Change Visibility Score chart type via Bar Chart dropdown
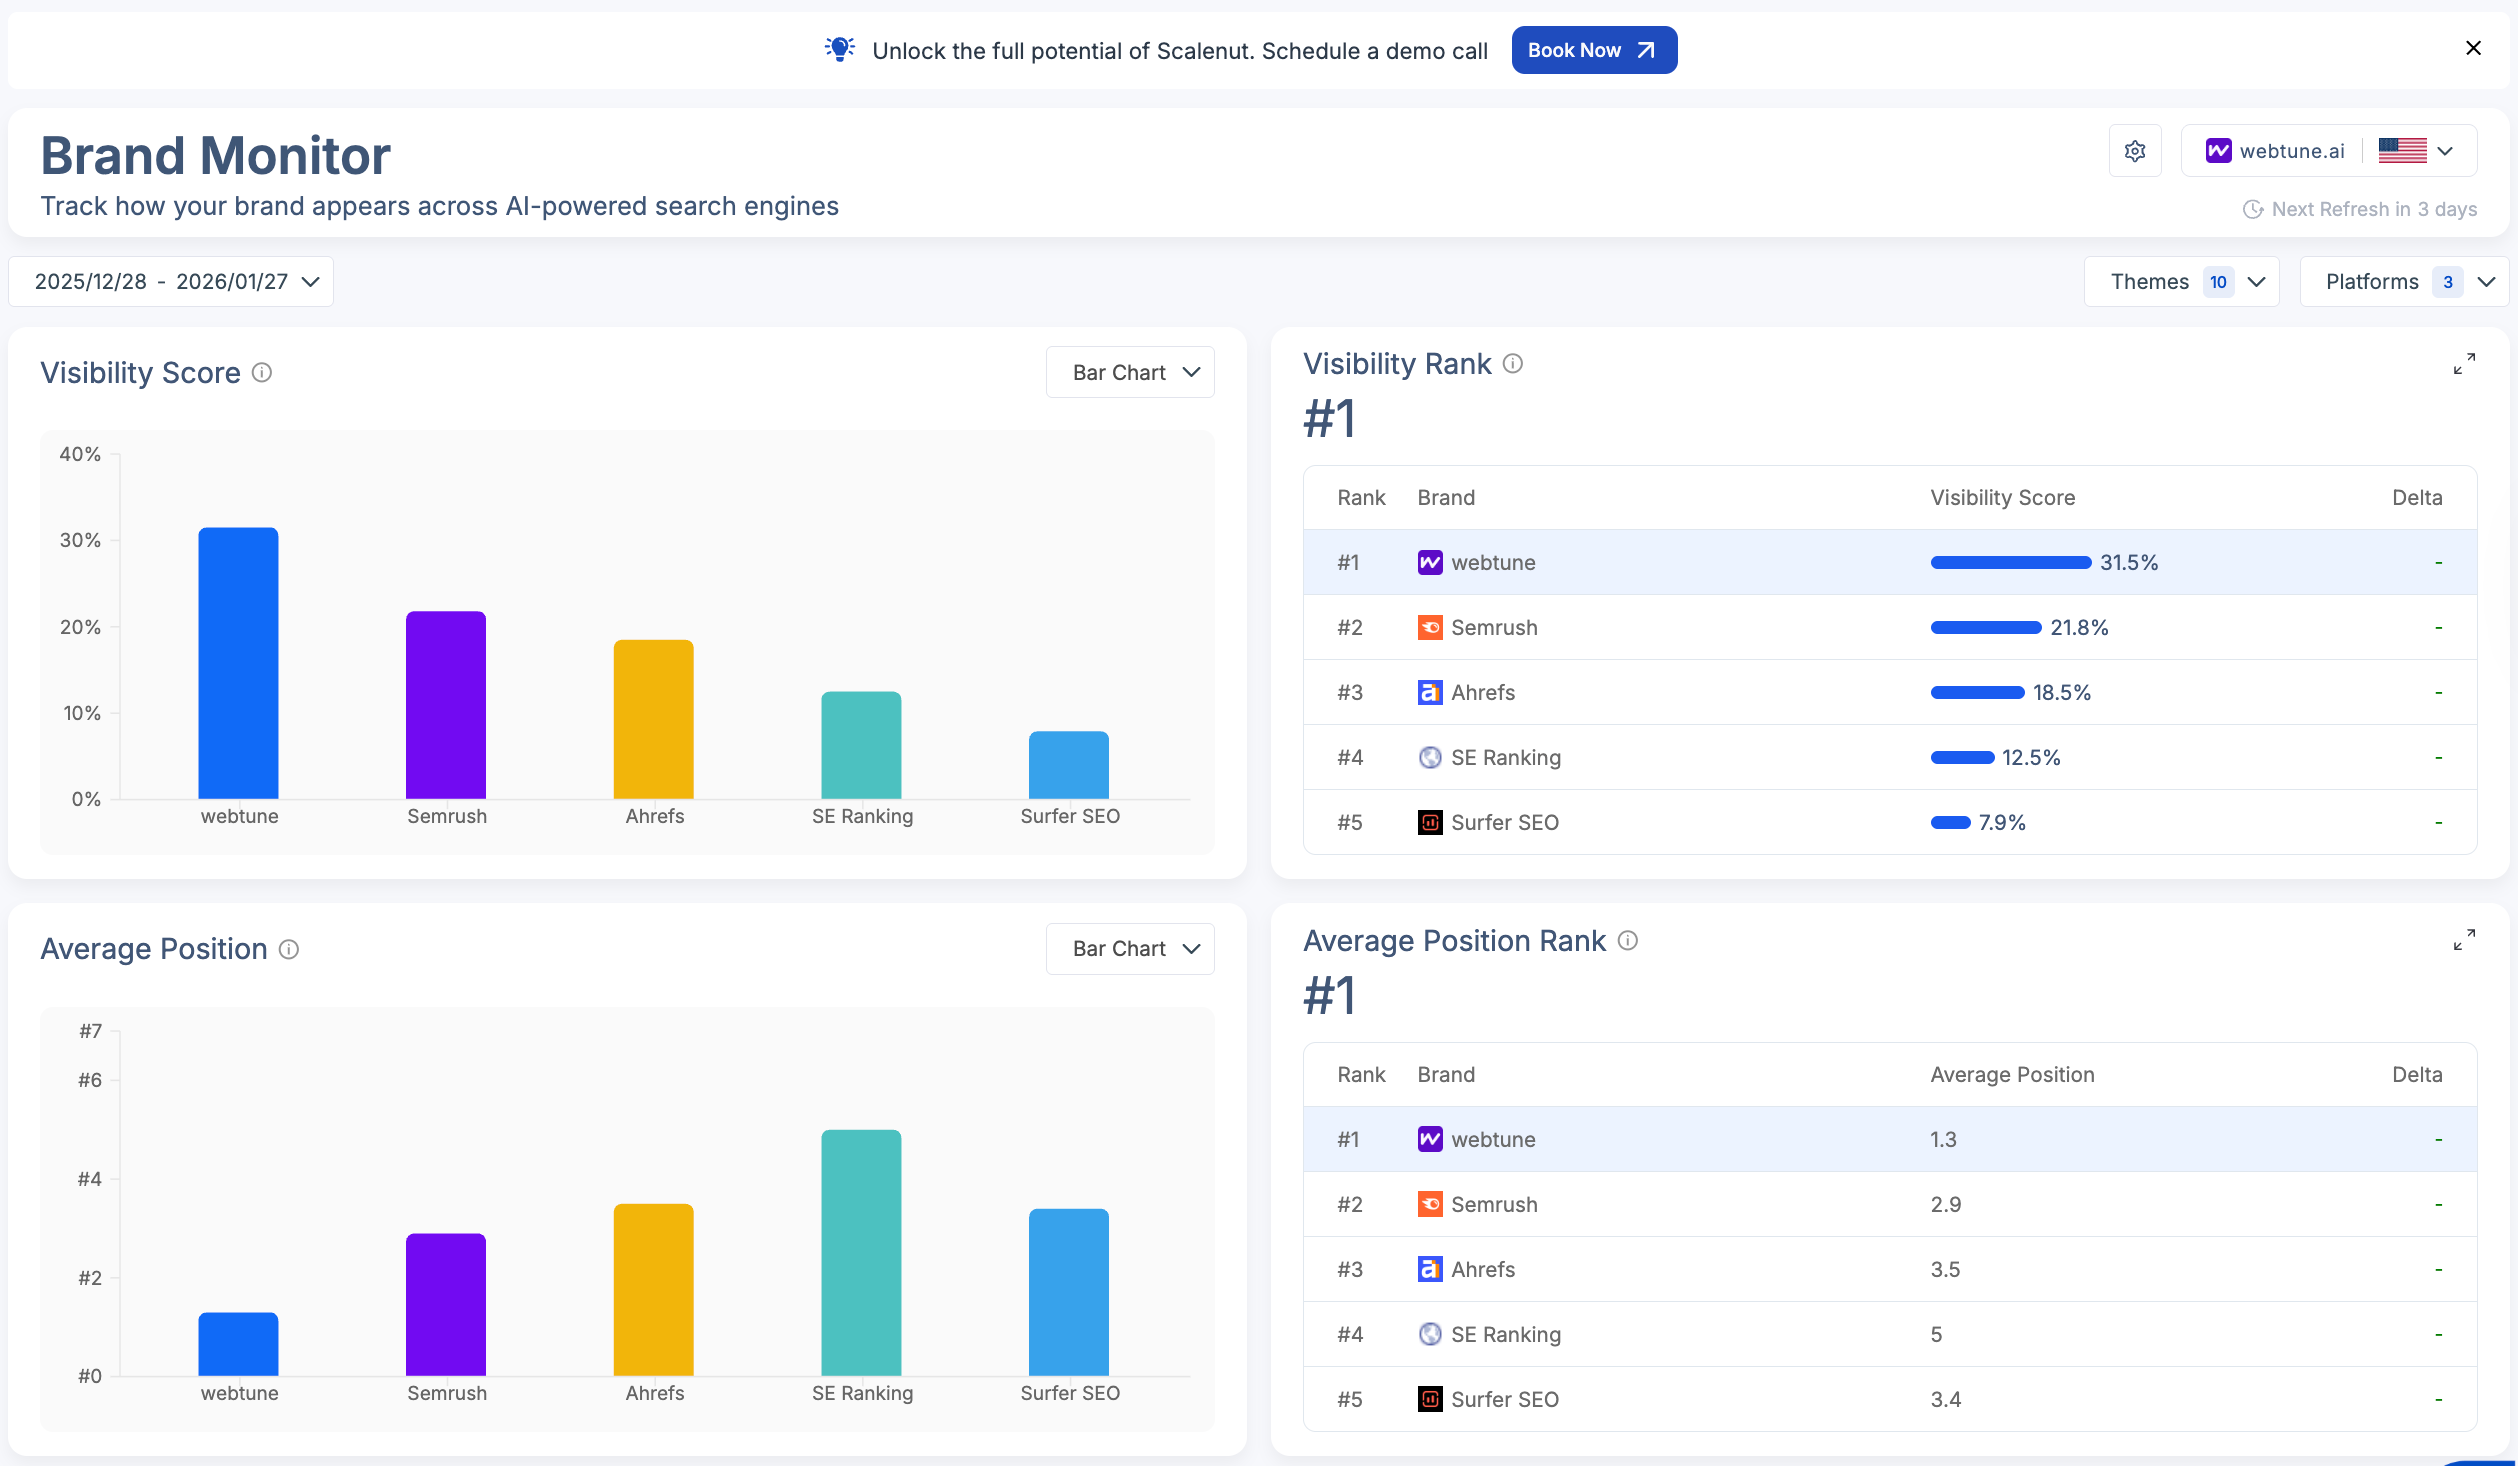The width and height of the screenshot is (2518, 1466). click(x=1129, y=371)
